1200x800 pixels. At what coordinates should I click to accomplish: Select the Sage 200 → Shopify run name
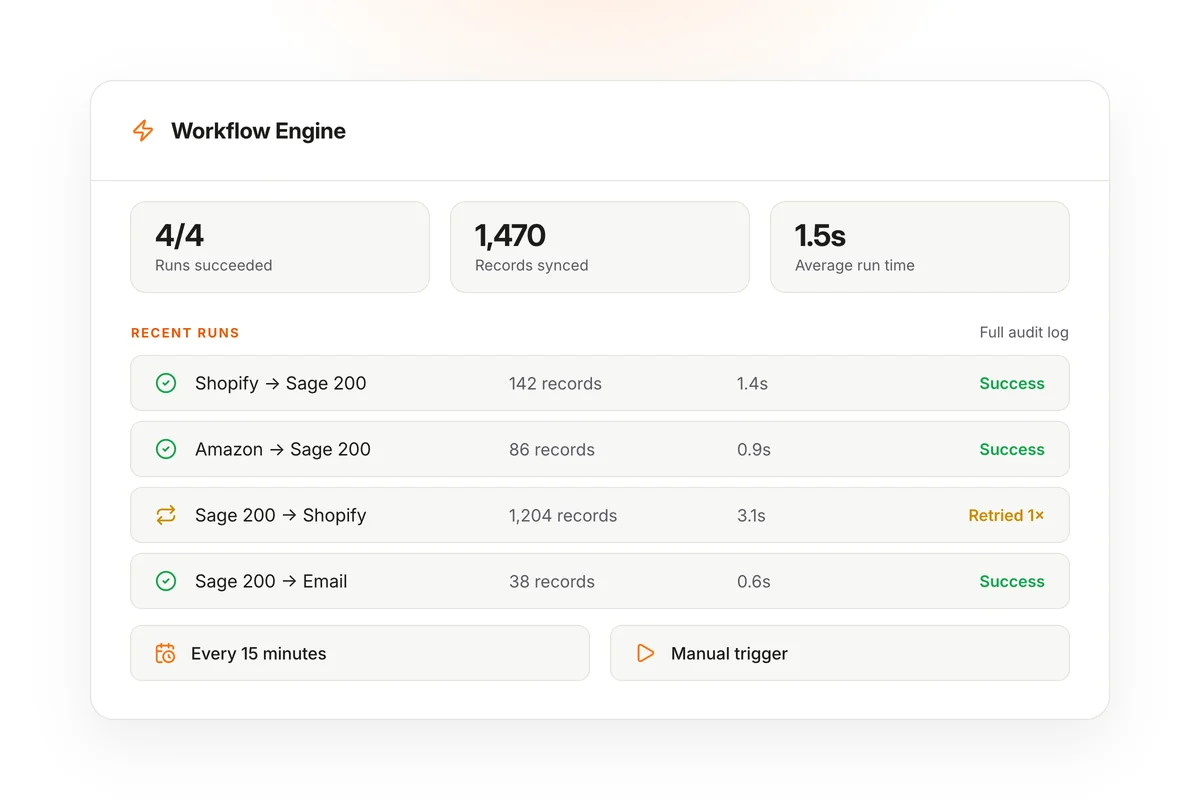[x=281, y=515]
